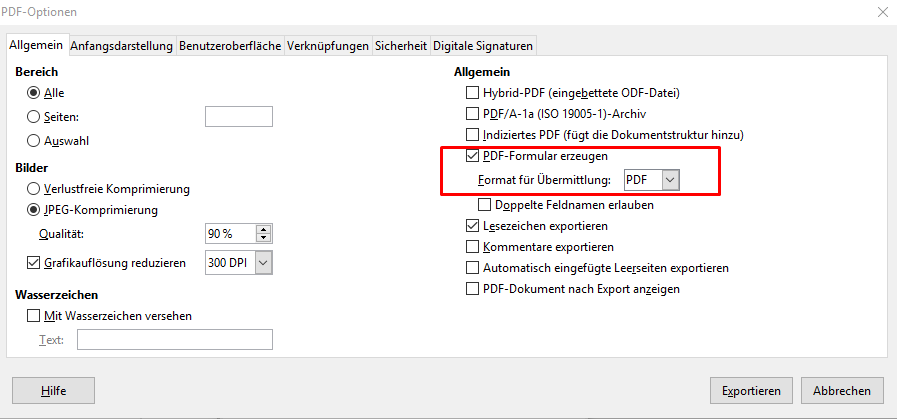
Task: Uncheck PDF-Formular erzeugen
Action: point(473,156)
